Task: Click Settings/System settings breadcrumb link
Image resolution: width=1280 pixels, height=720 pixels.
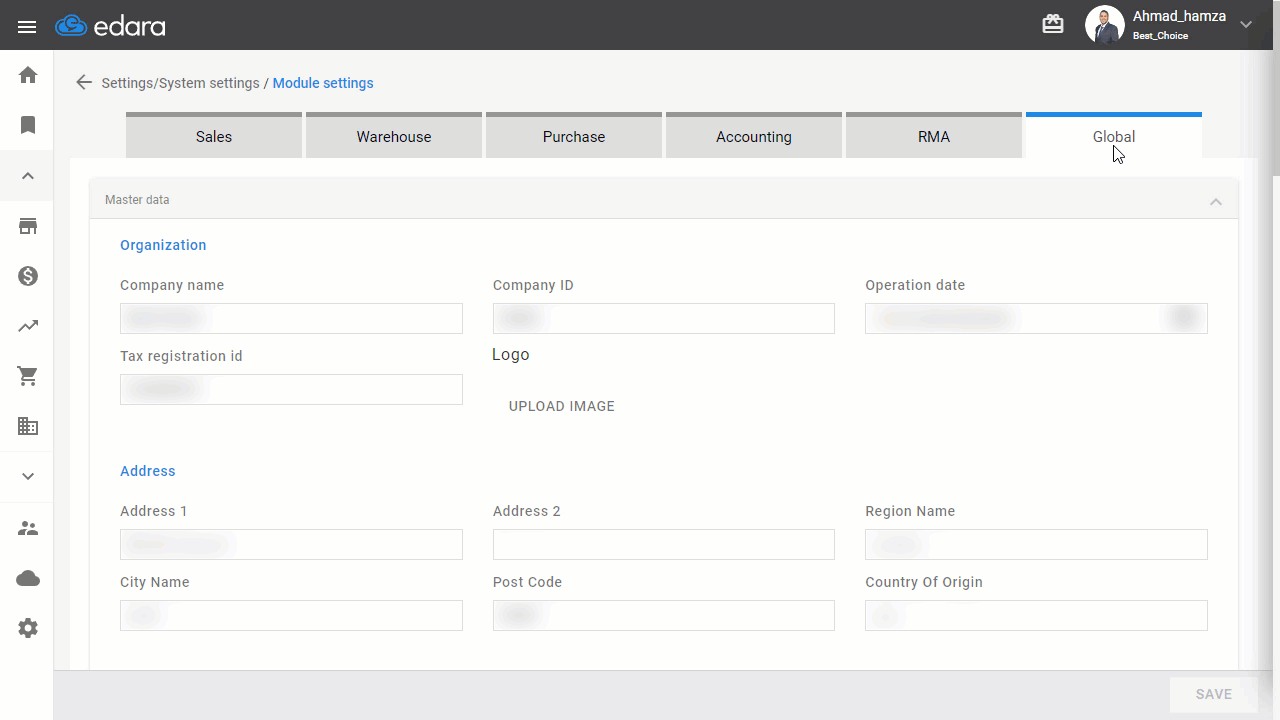Action: point(180,83)
